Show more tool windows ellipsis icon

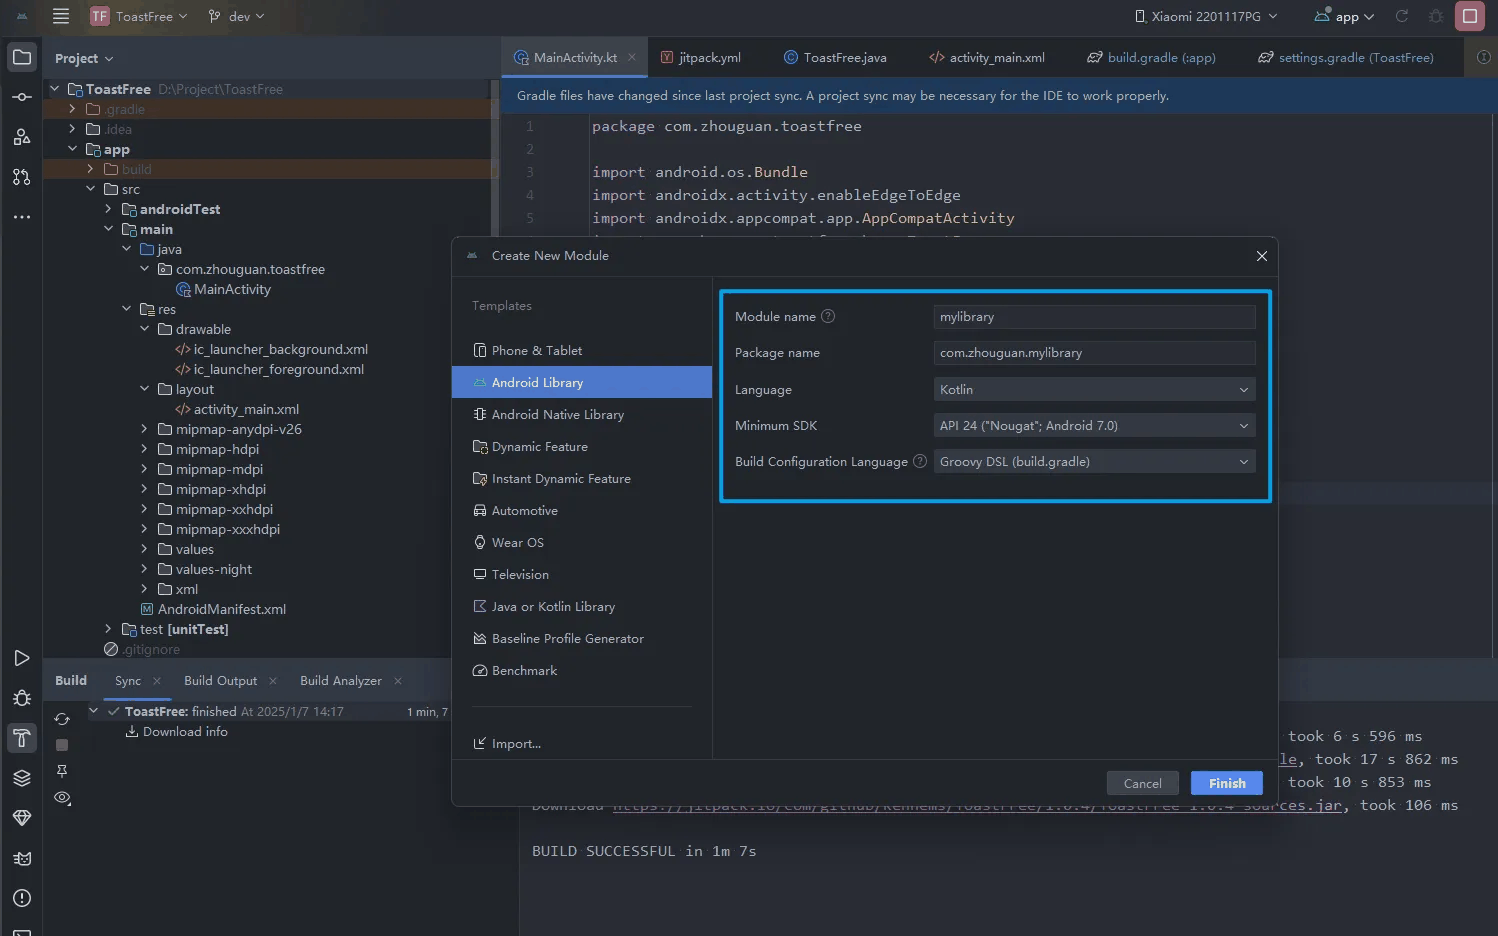(x=22, y=217)
